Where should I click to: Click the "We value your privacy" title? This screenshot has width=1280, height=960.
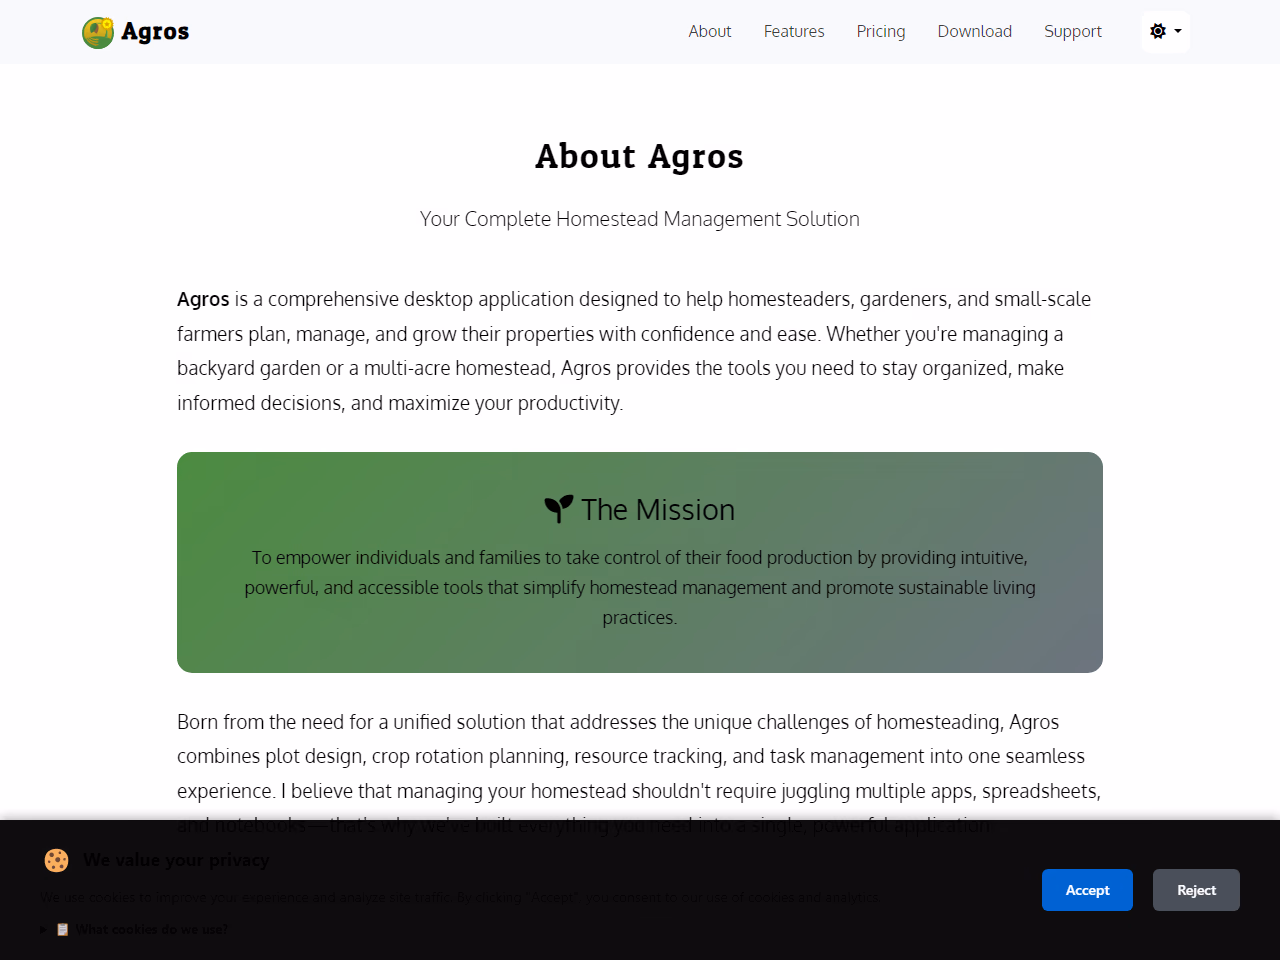coord(176,860)
